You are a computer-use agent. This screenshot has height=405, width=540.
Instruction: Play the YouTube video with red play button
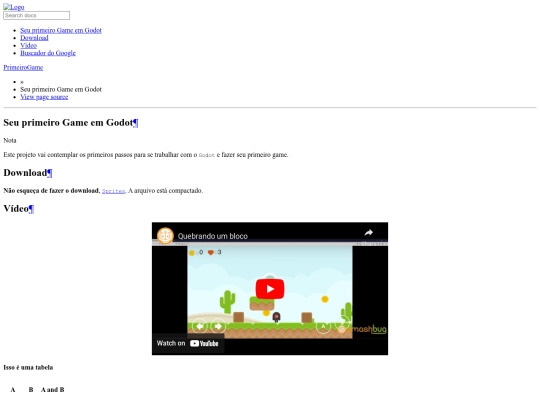pos(270,289)
